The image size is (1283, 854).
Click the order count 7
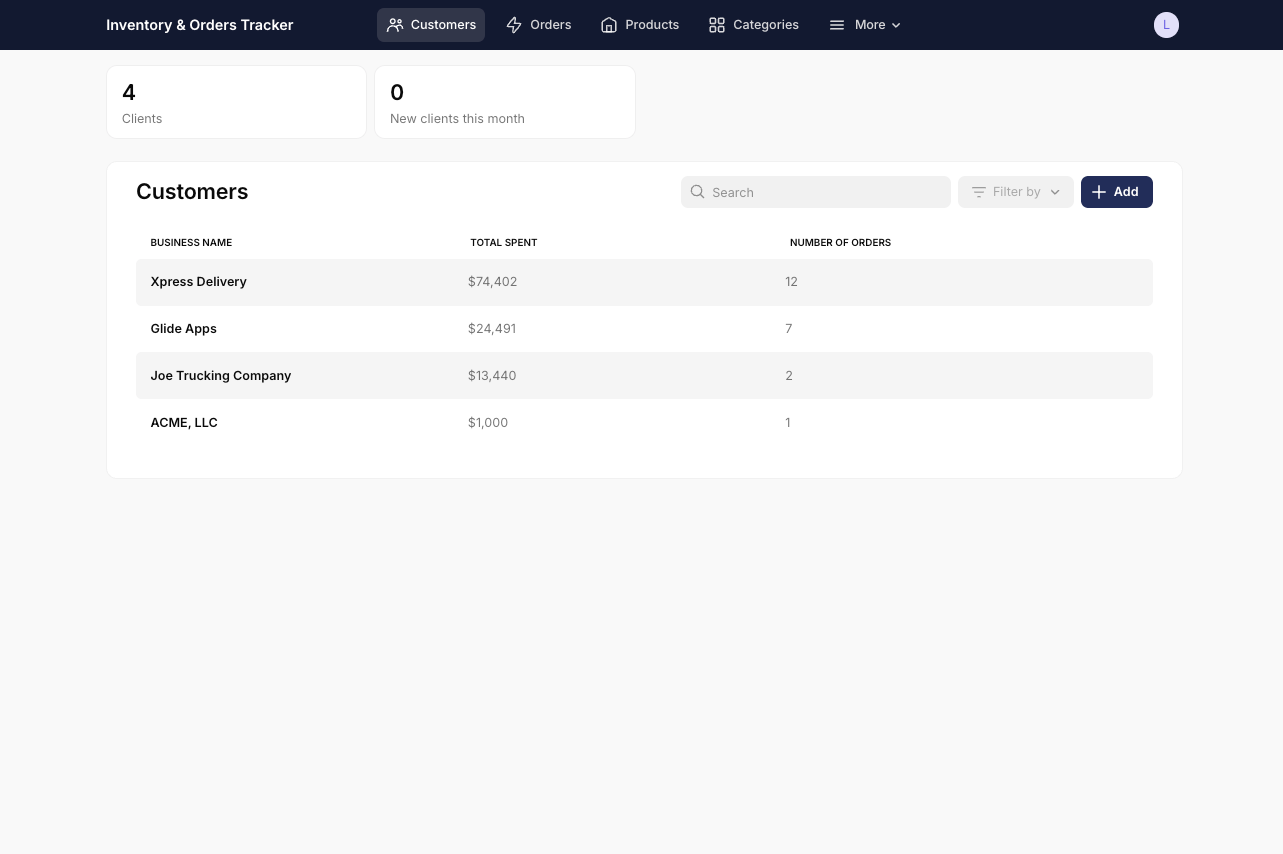789,329
